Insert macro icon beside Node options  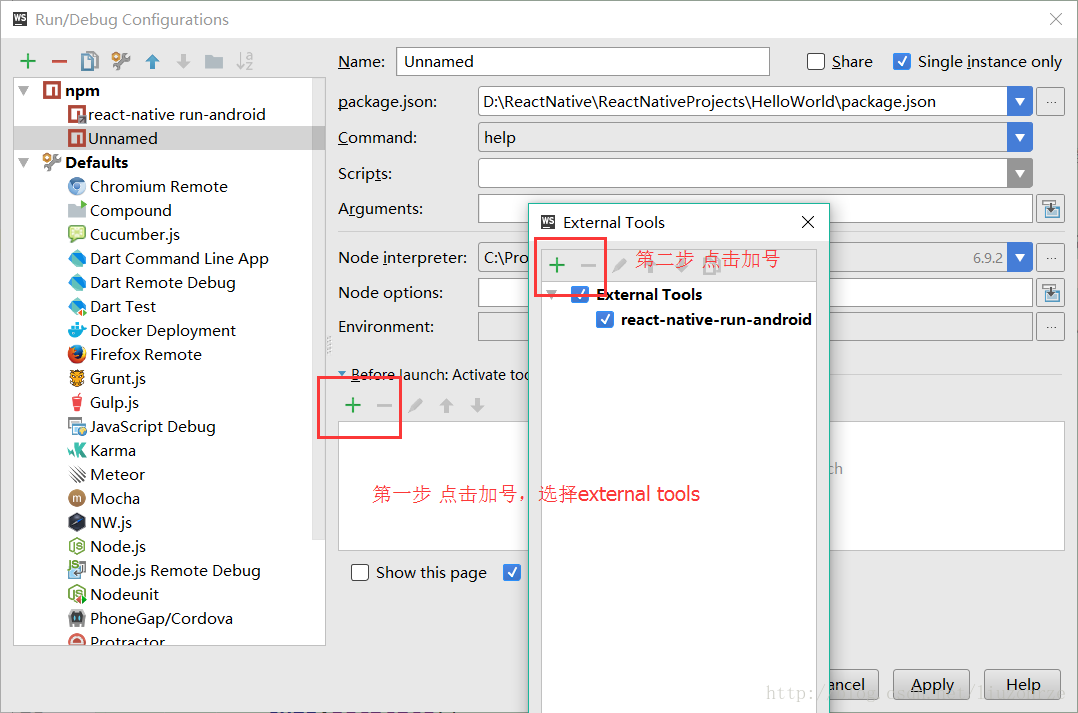(x=1051, y=293)
